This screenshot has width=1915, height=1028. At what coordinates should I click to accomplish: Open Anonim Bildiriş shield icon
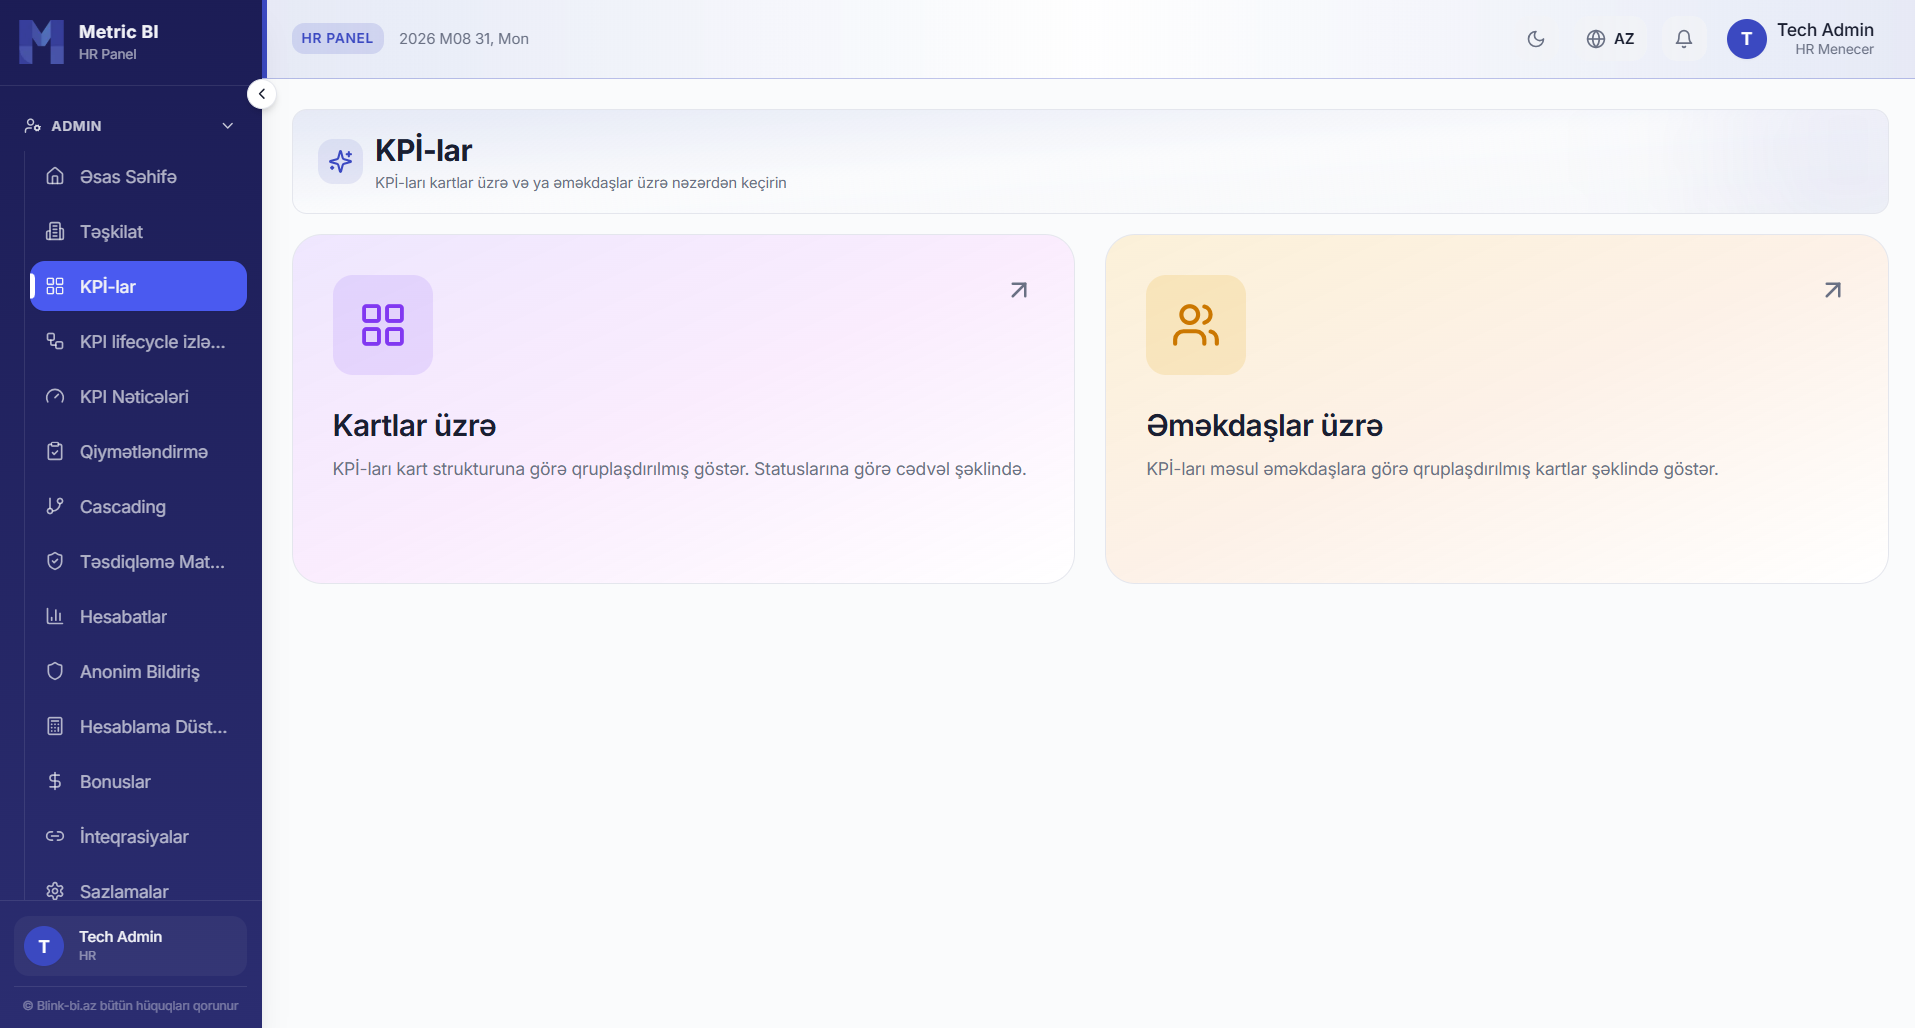tap(55, 671)
